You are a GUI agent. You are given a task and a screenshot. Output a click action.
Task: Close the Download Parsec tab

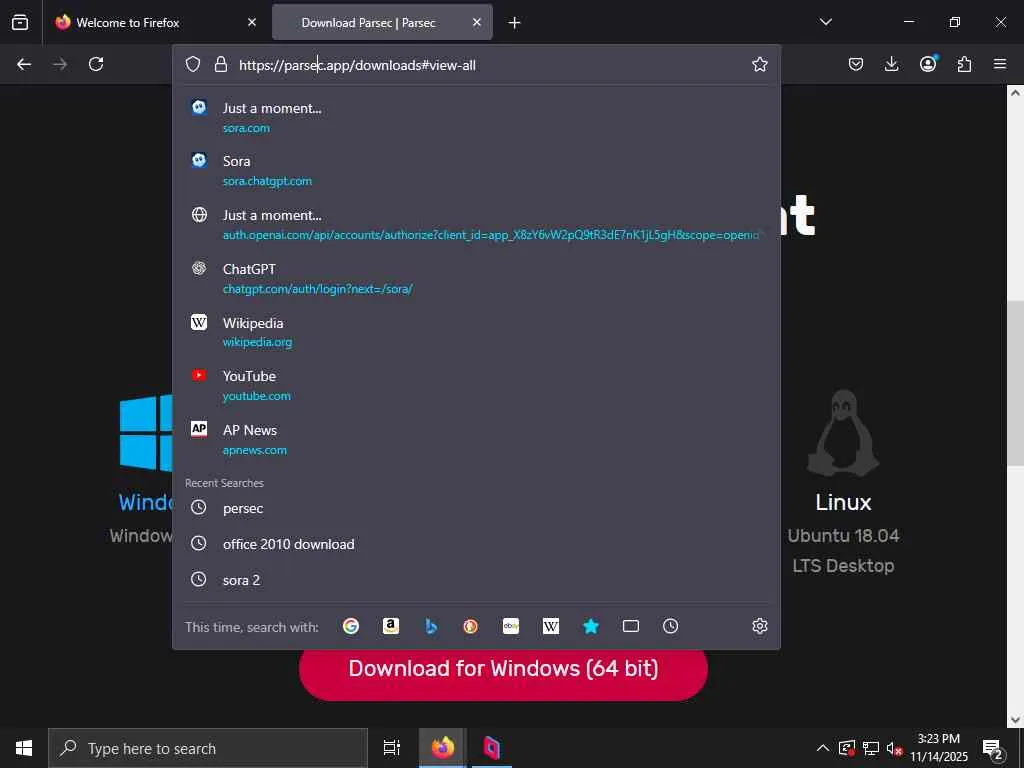[477, 22]
